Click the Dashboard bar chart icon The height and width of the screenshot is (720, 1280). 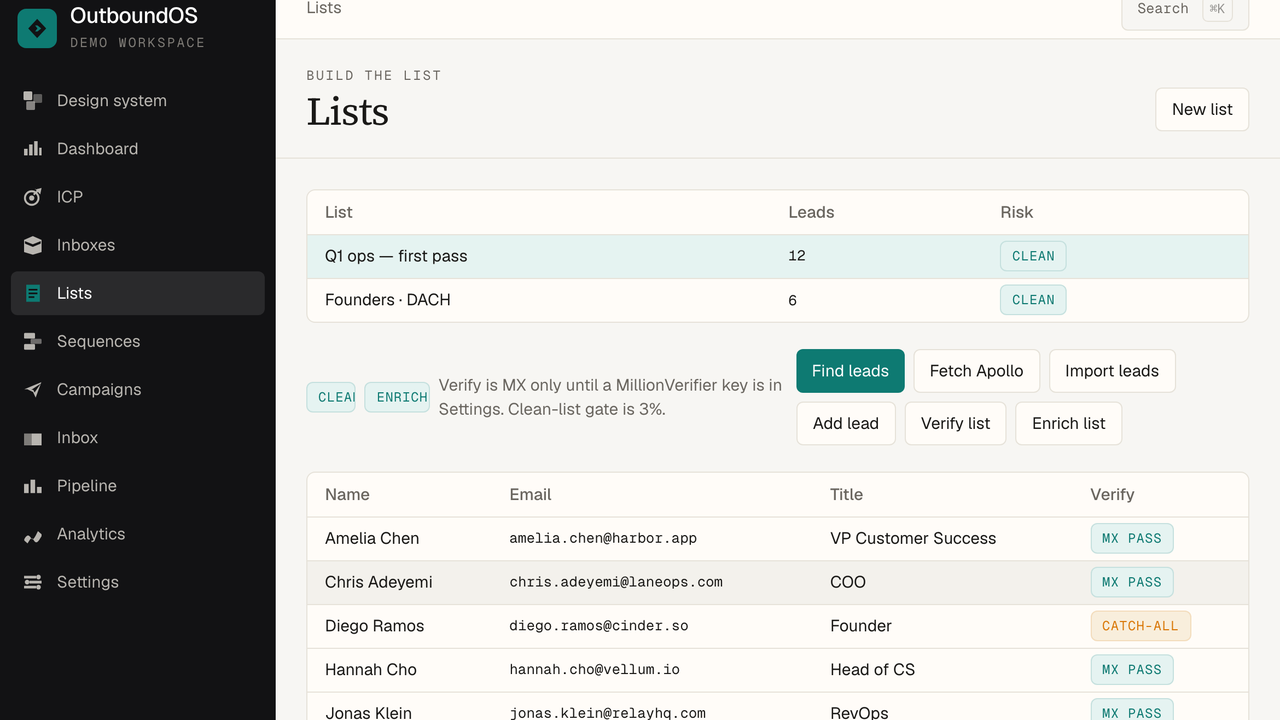tap(33, 149)
